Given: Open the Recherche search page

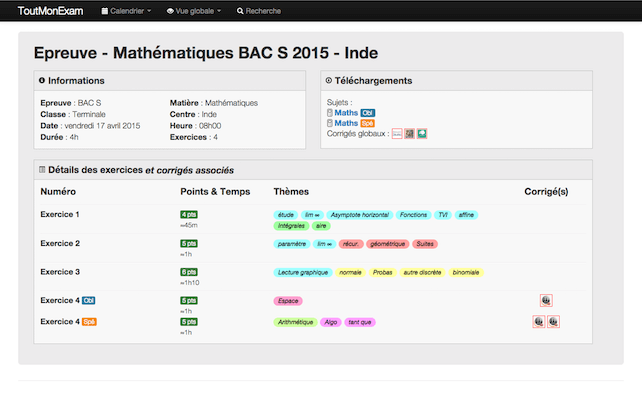Looking at the screenshot, I should click(x=258, y=11).
